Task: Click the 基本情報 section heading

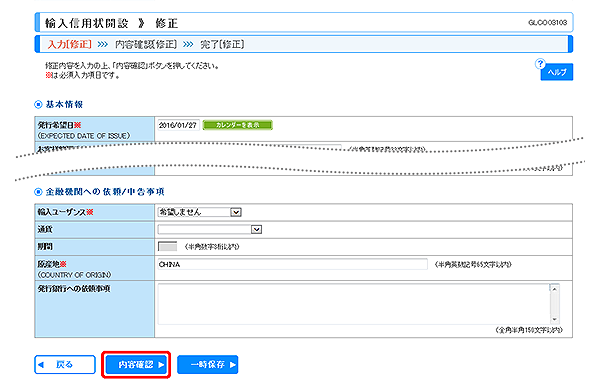Action: click(64, 104)
